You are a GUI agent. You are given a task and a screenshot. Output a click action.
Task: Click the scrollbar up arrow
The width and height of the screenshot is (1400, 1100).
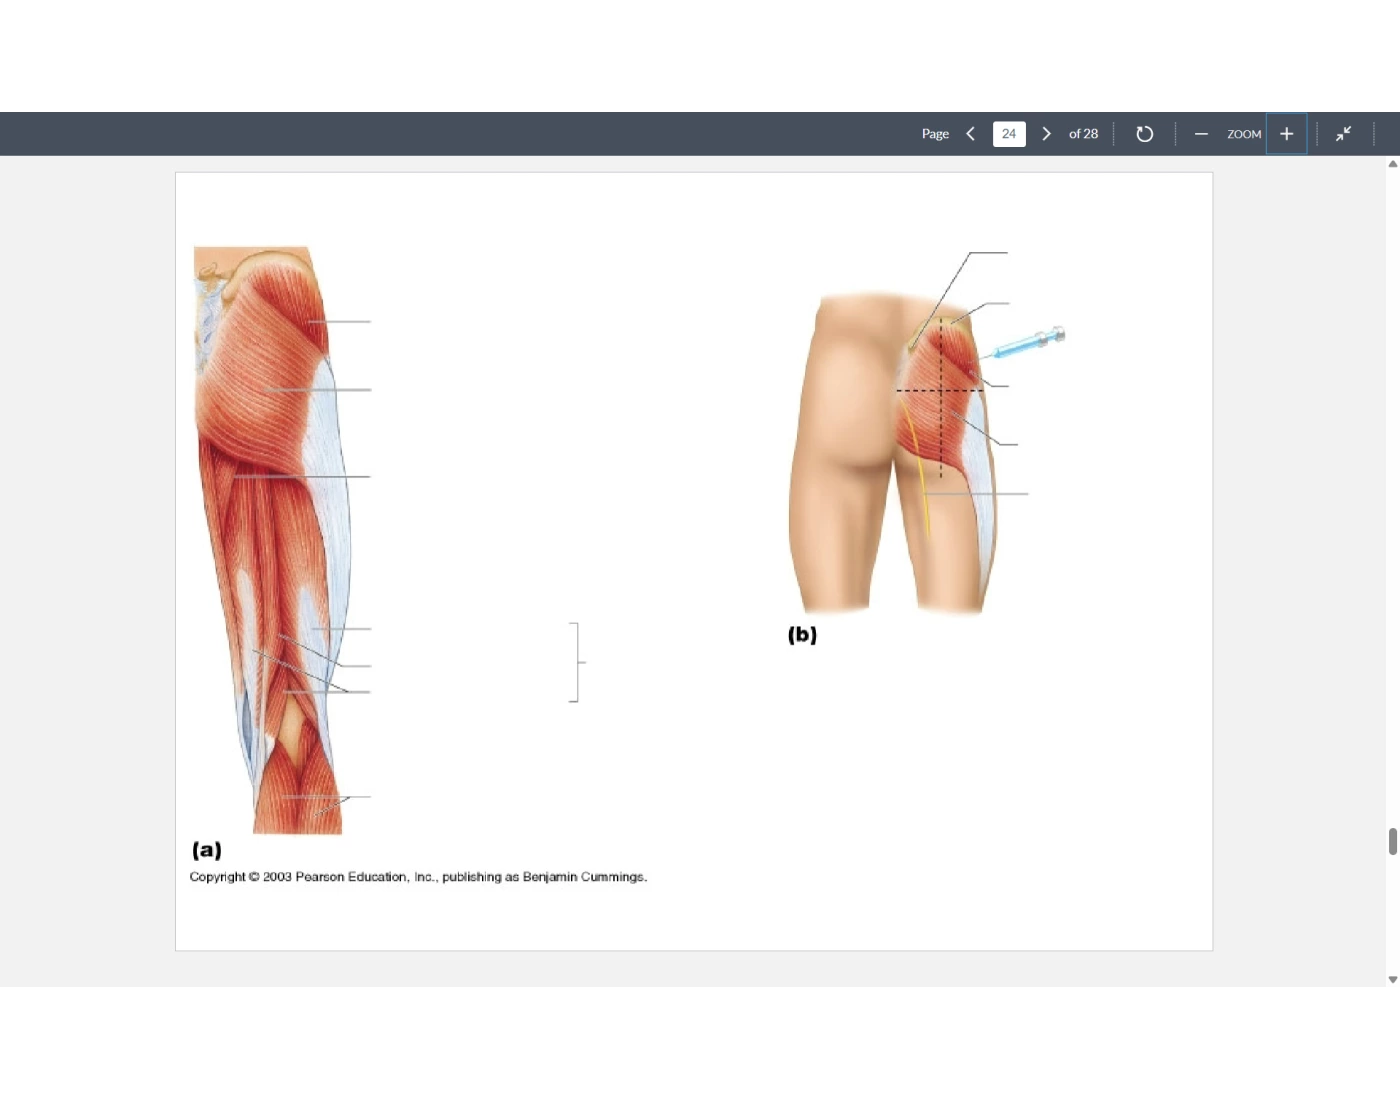1392,164
